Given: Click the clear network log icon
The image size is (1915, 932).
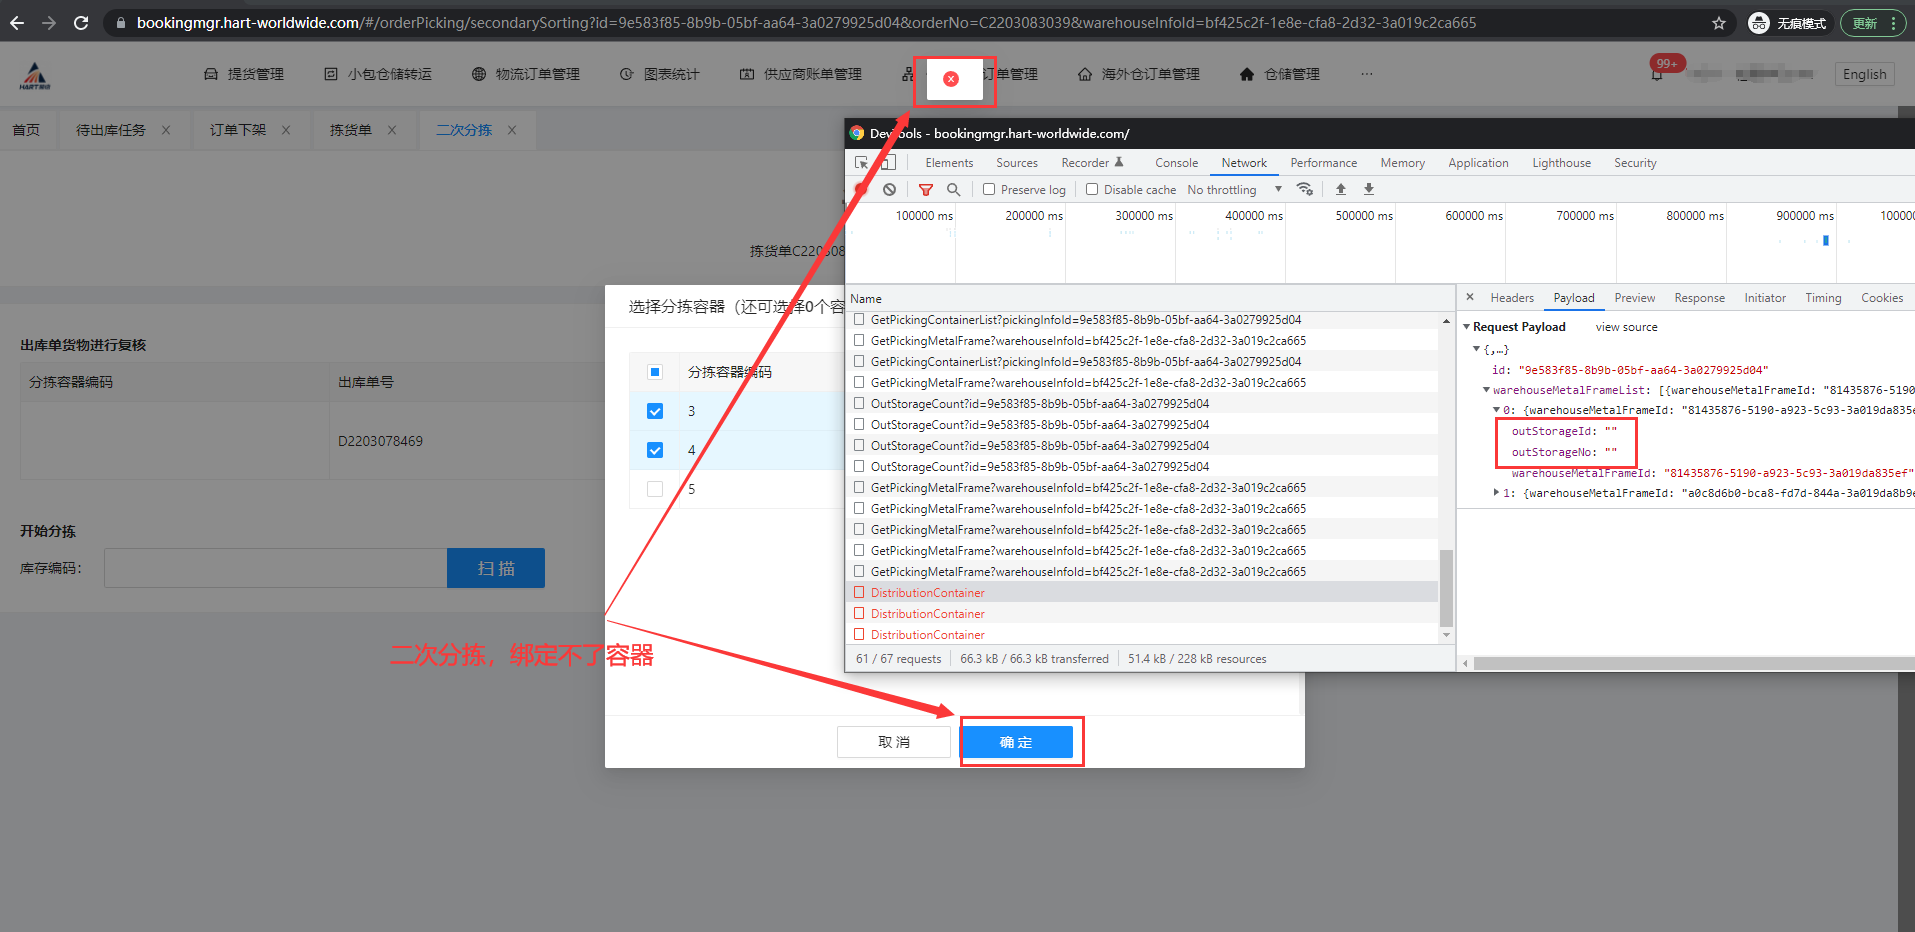Looking at the screenshot, I should point(889,189).
